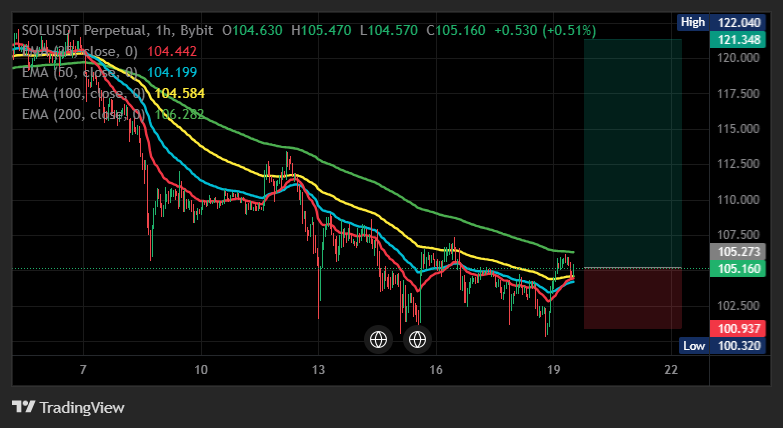Click the low value L104.570 in header
783x428 pixels.
click(389, 30)
